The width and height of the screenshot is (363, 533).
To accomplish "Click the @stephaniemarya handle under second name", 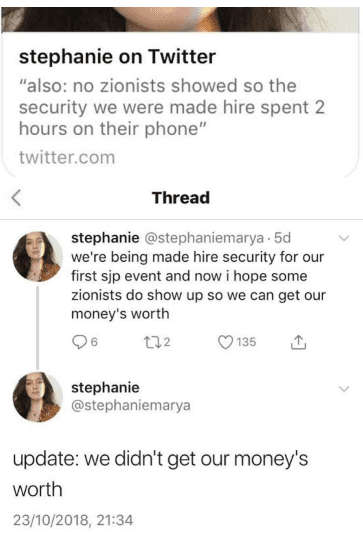I will (x=131, y=405).
